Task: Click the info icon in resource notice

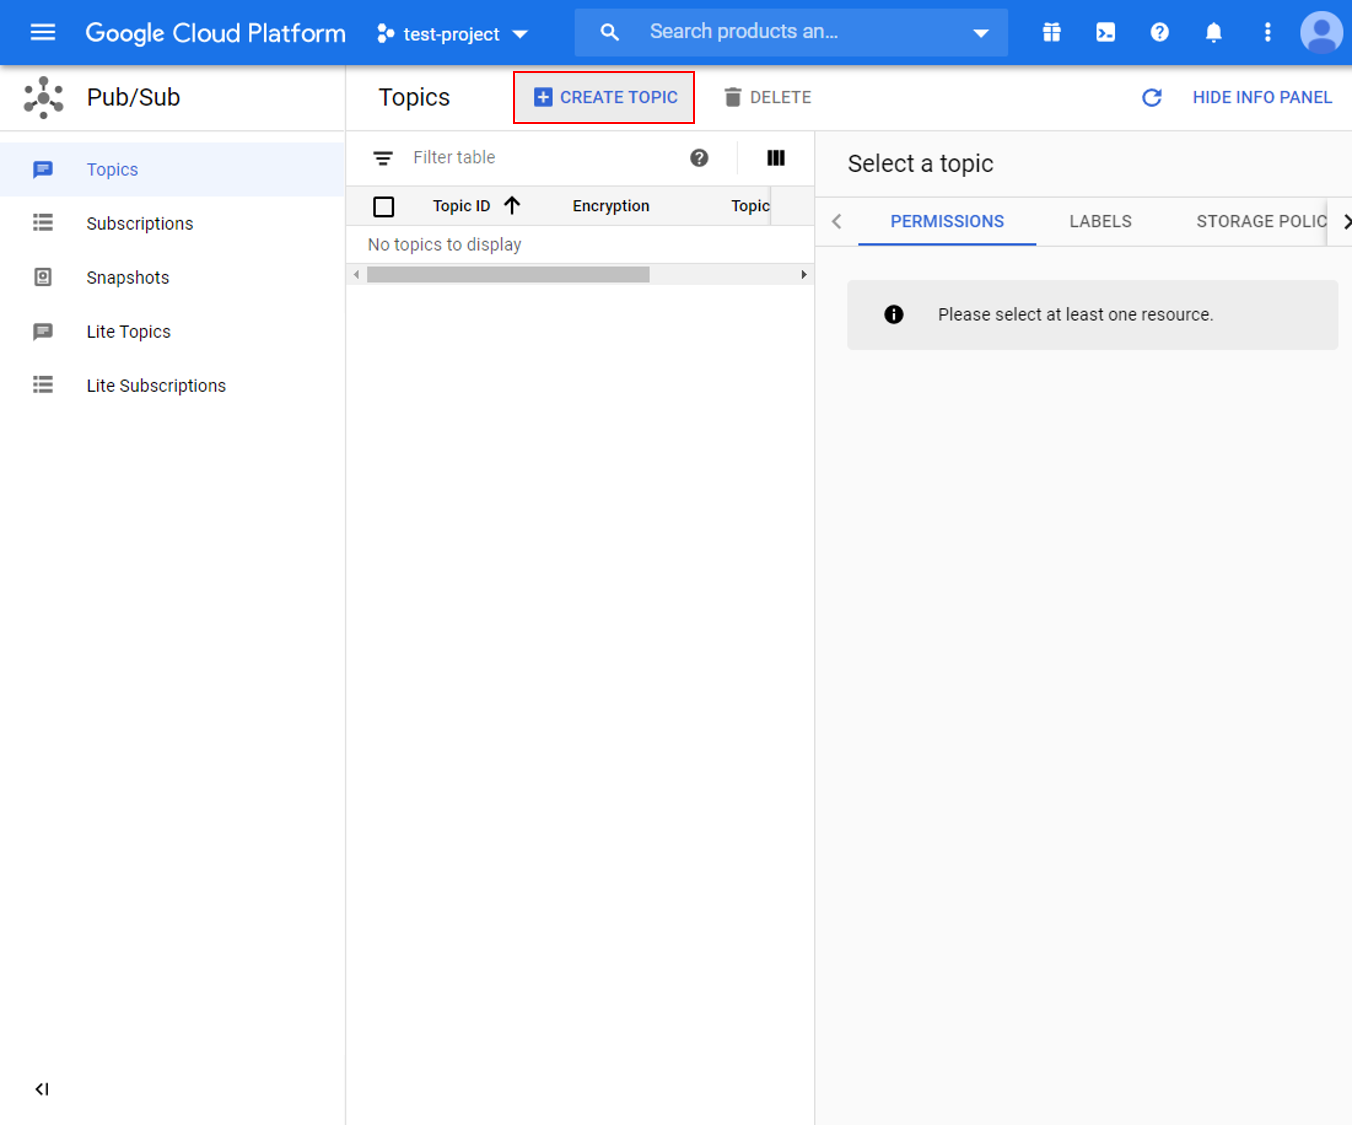Action: (x=894, y=315)
